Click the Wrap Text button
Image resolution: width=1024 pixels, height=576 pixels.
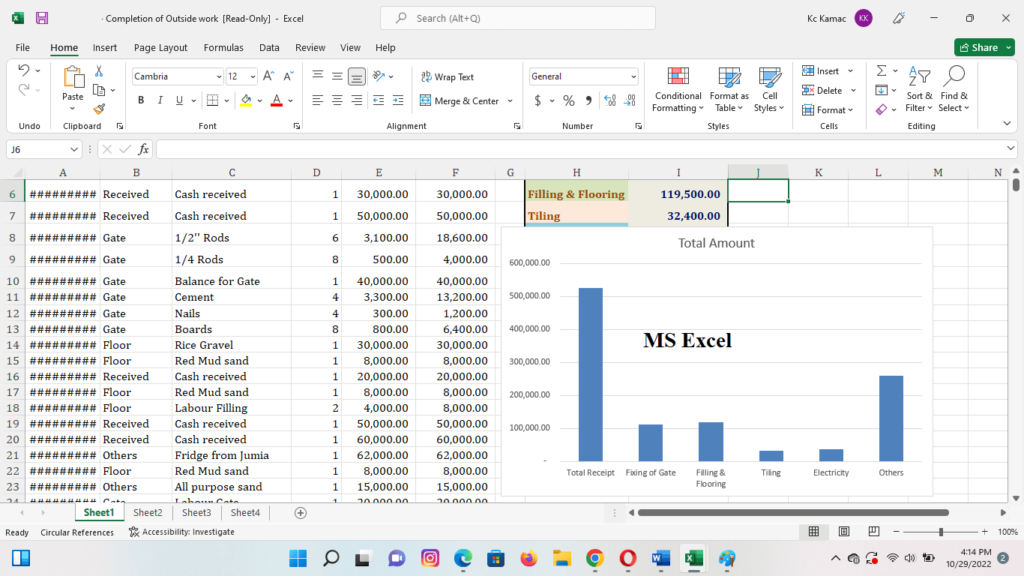[x=447, y=77]
